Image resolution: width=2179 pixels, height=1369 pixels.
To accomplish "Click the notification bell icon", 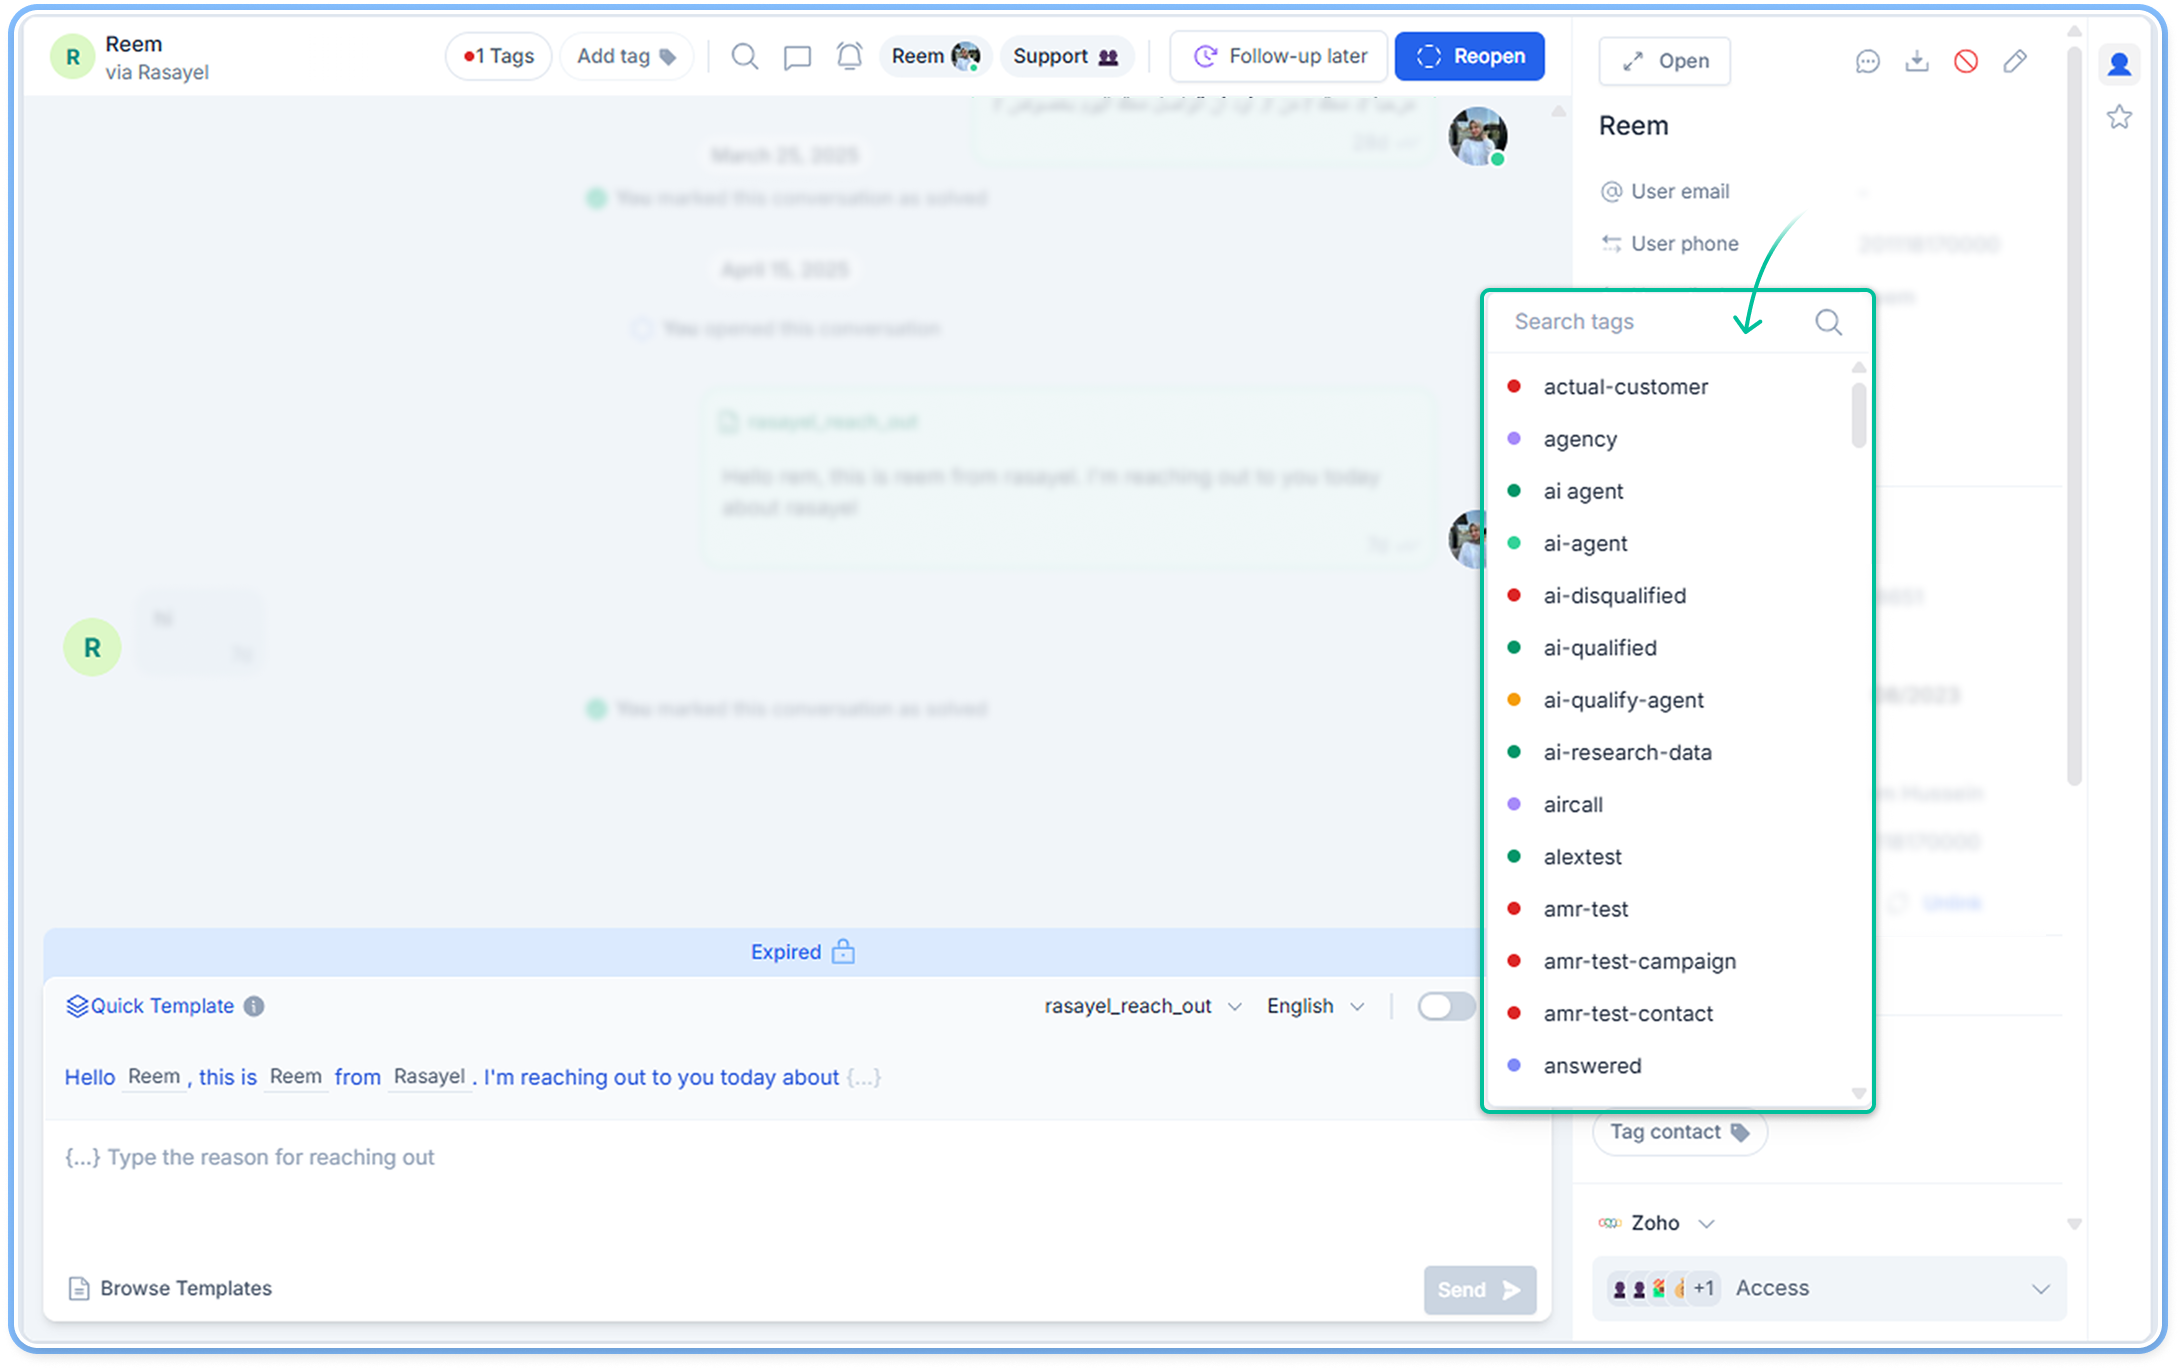I will [x=849, y=57].
